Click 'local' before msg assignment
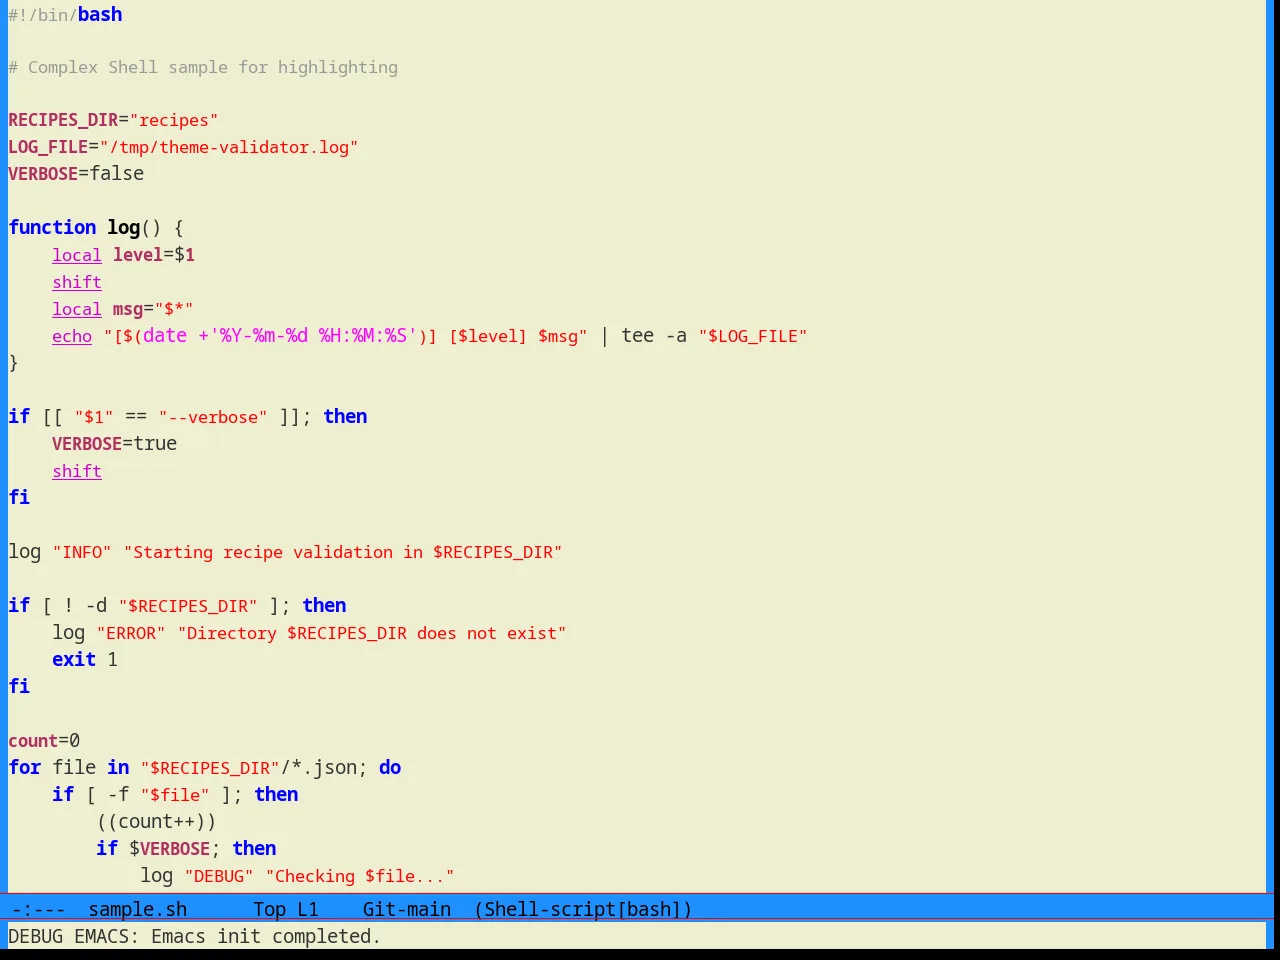 click(77, 309)
